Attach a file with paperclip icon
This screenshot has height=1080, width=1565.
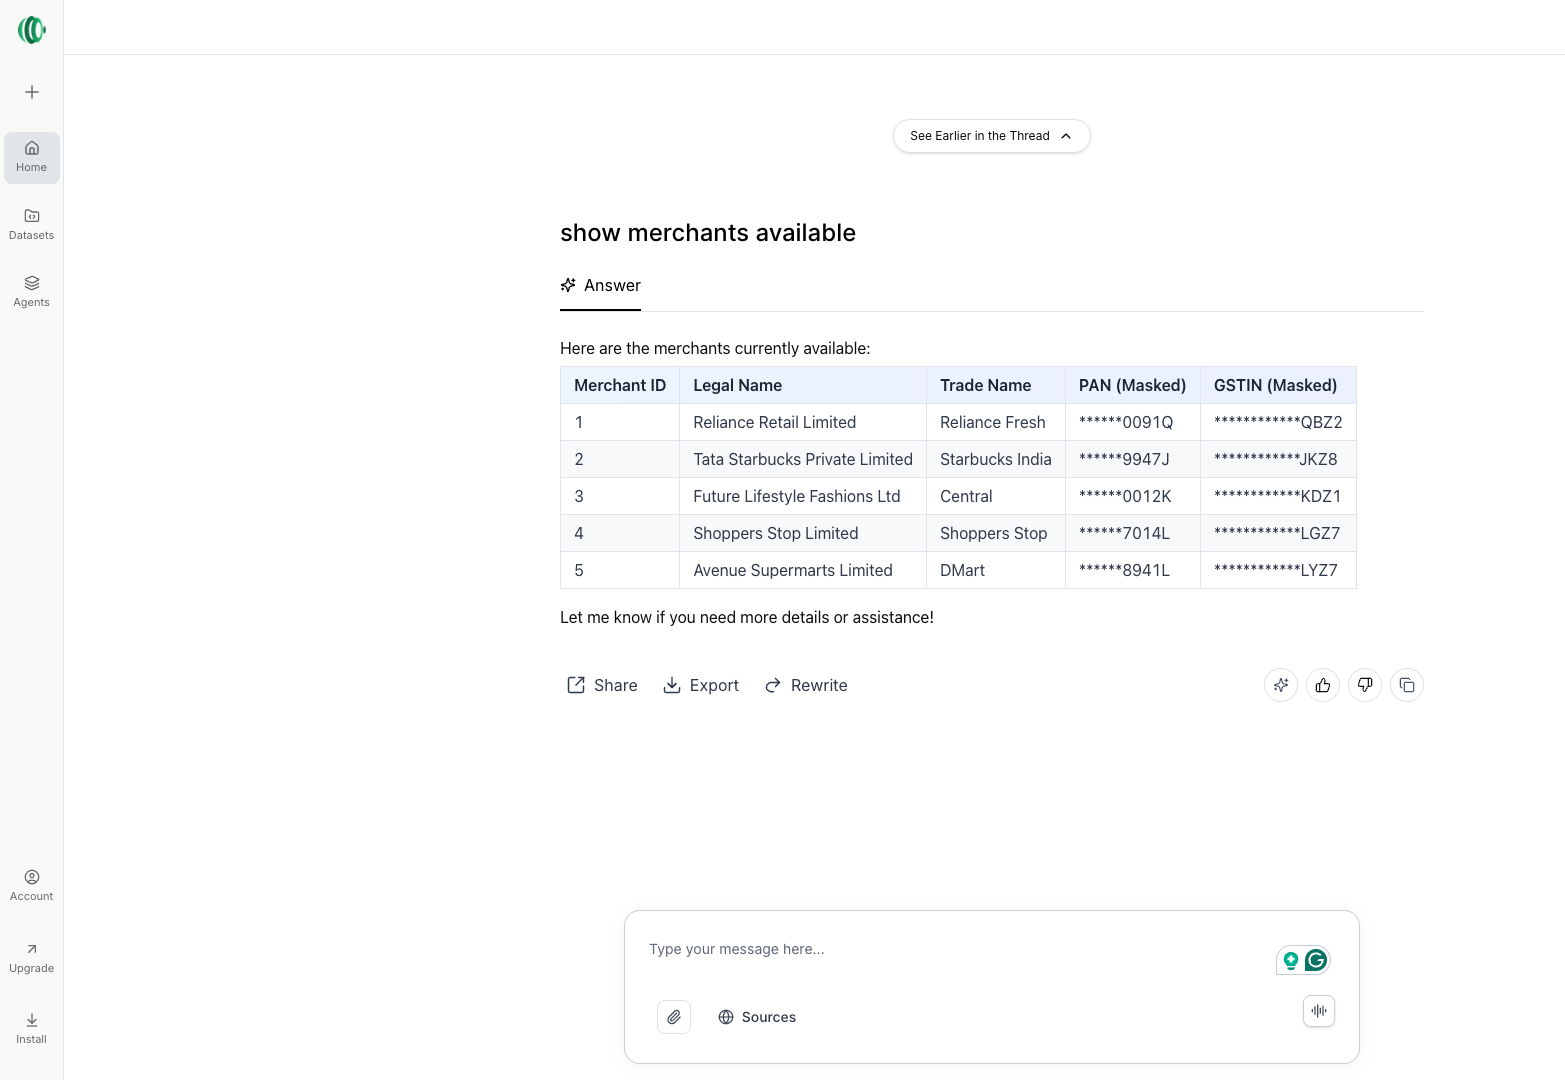click(674, 1017)
